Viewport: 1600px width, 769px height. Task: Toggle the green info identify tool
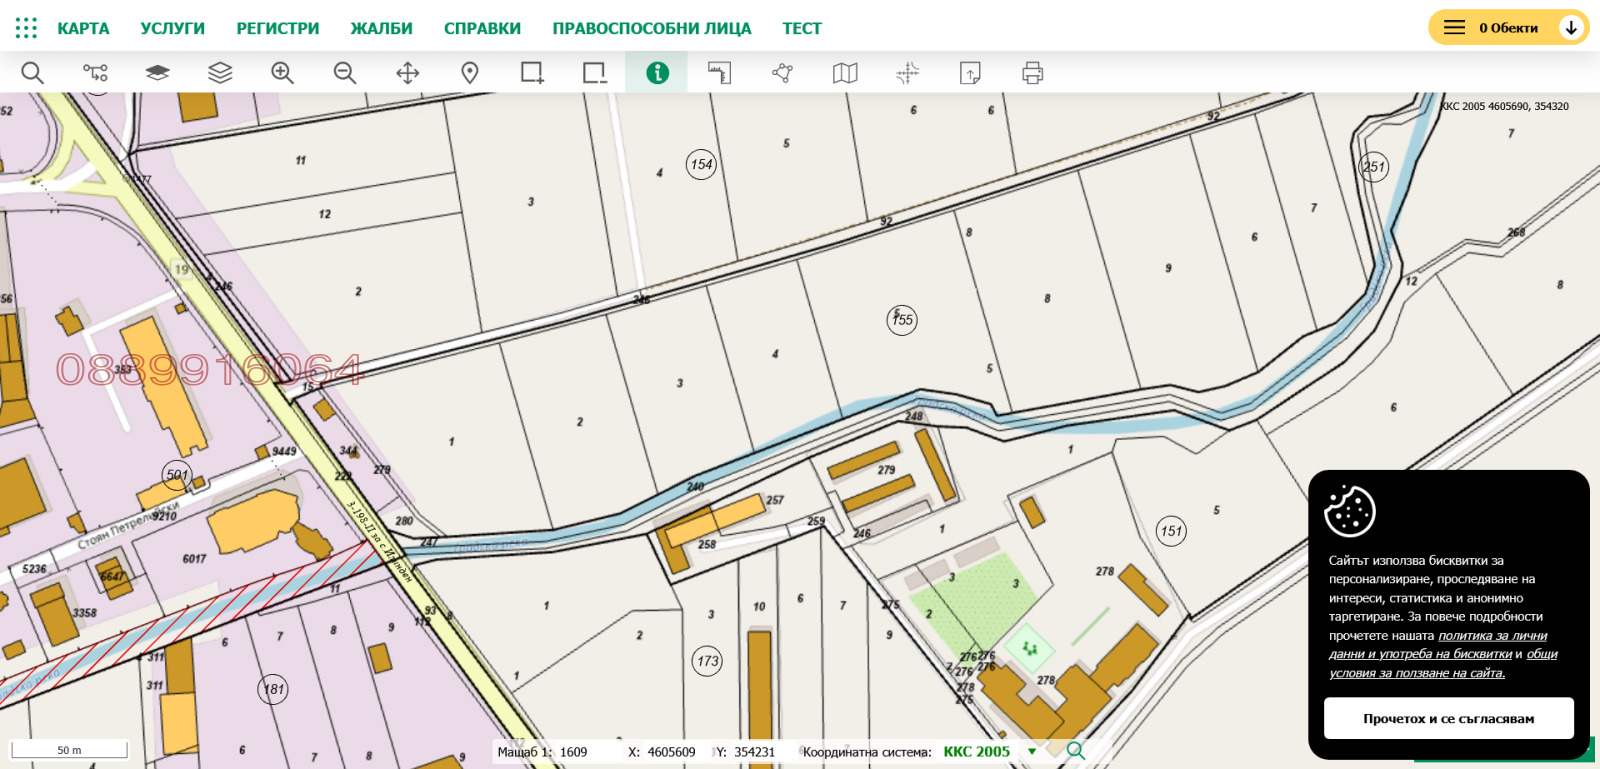(x=657, y=73)
